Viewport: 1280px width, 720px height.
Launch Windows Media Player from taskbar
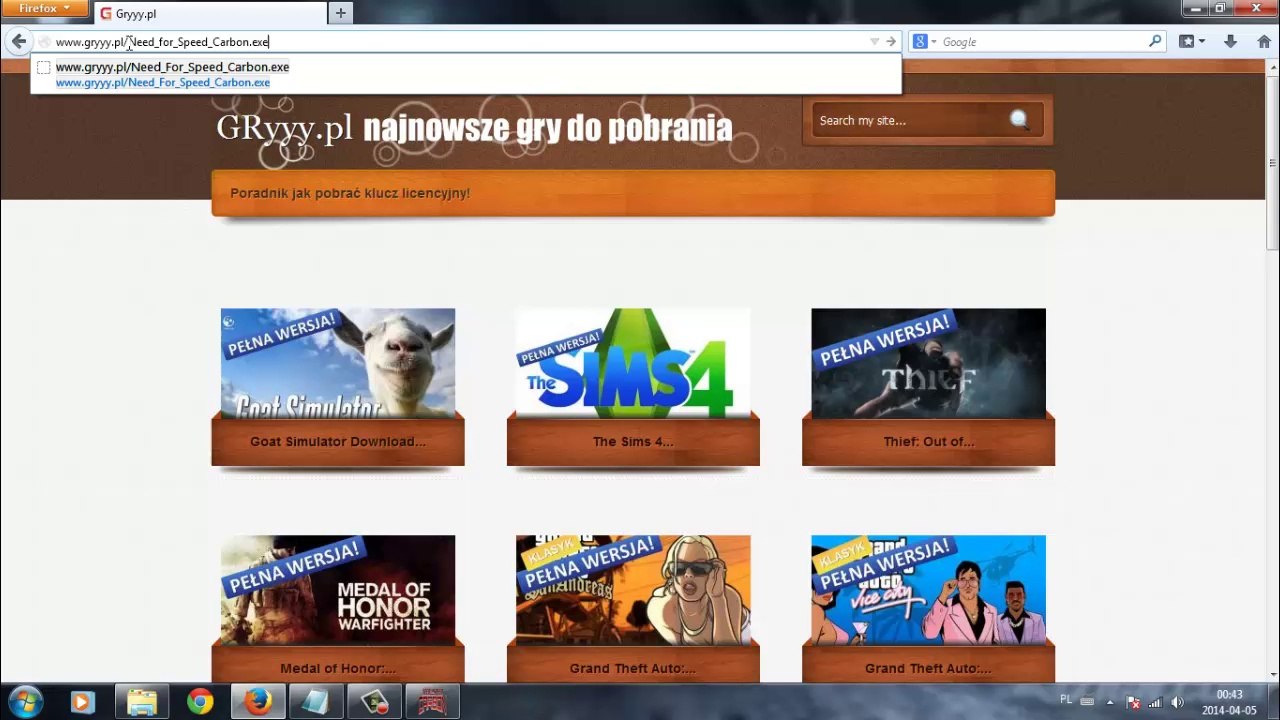coord(83,702)
